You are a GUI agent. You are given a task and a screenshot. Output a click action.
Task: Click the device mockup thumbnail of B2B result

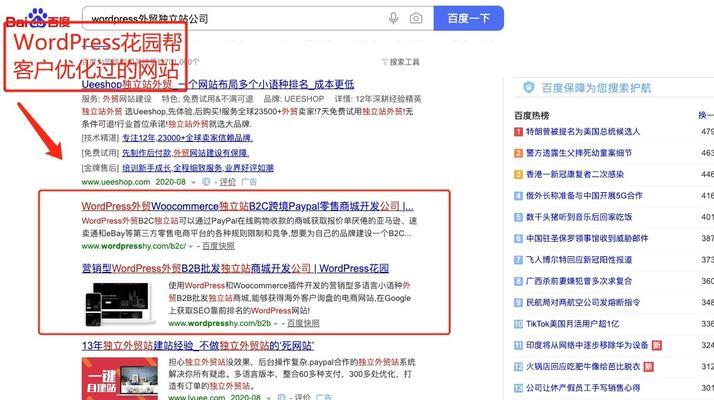click(119, 304)
